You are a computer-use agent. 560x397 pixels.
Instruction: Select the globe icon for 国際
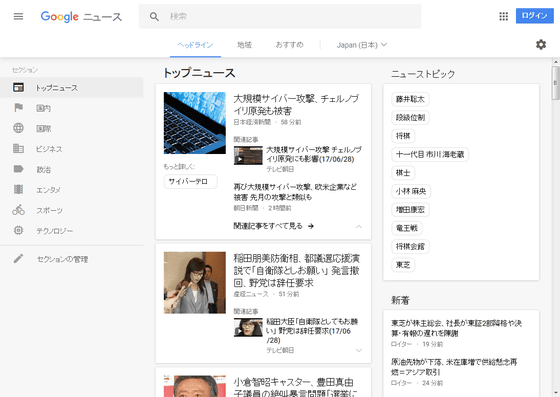pyautogui.click(x=18, y=128)
